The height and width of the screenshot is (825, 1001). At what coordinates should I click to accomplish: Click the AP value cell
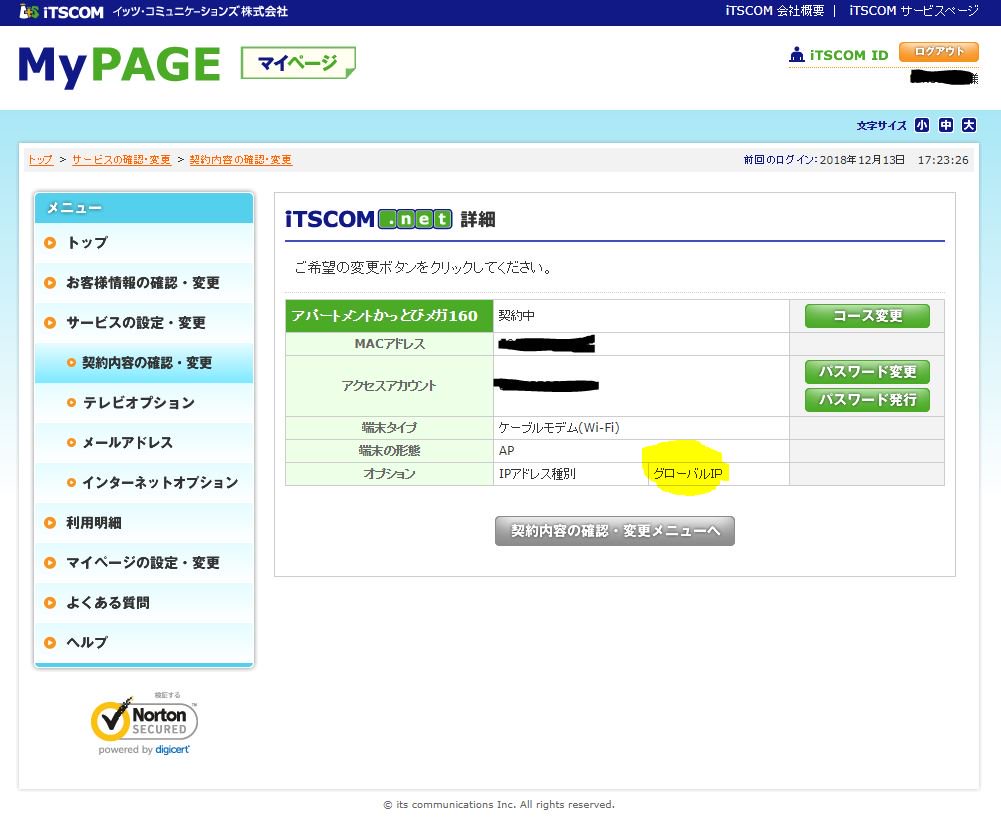[x=641, y=451]
